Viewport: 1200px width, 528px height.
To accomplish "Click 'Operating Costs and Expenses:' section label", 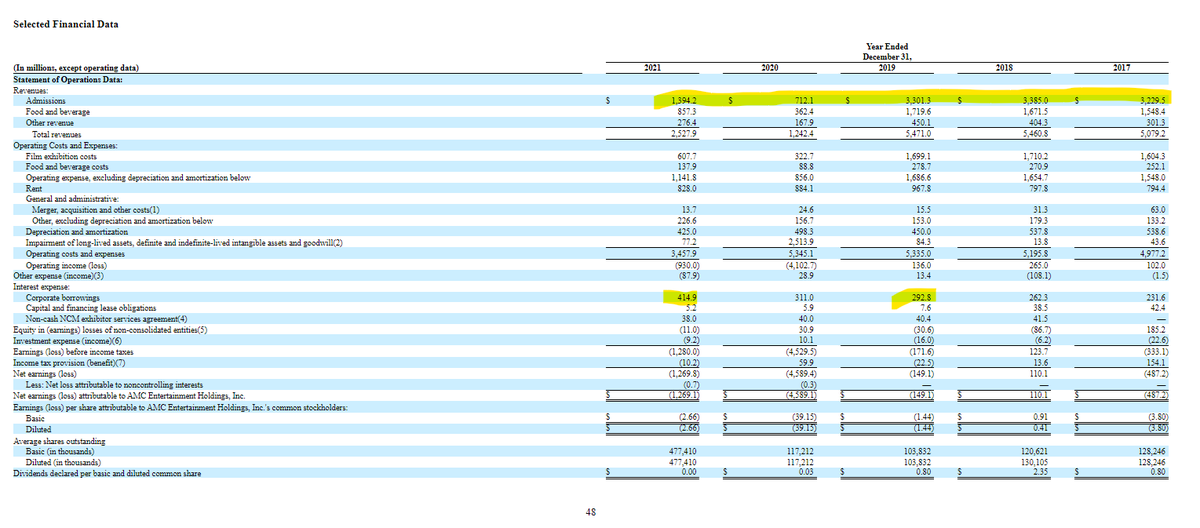I will point(67,145).
